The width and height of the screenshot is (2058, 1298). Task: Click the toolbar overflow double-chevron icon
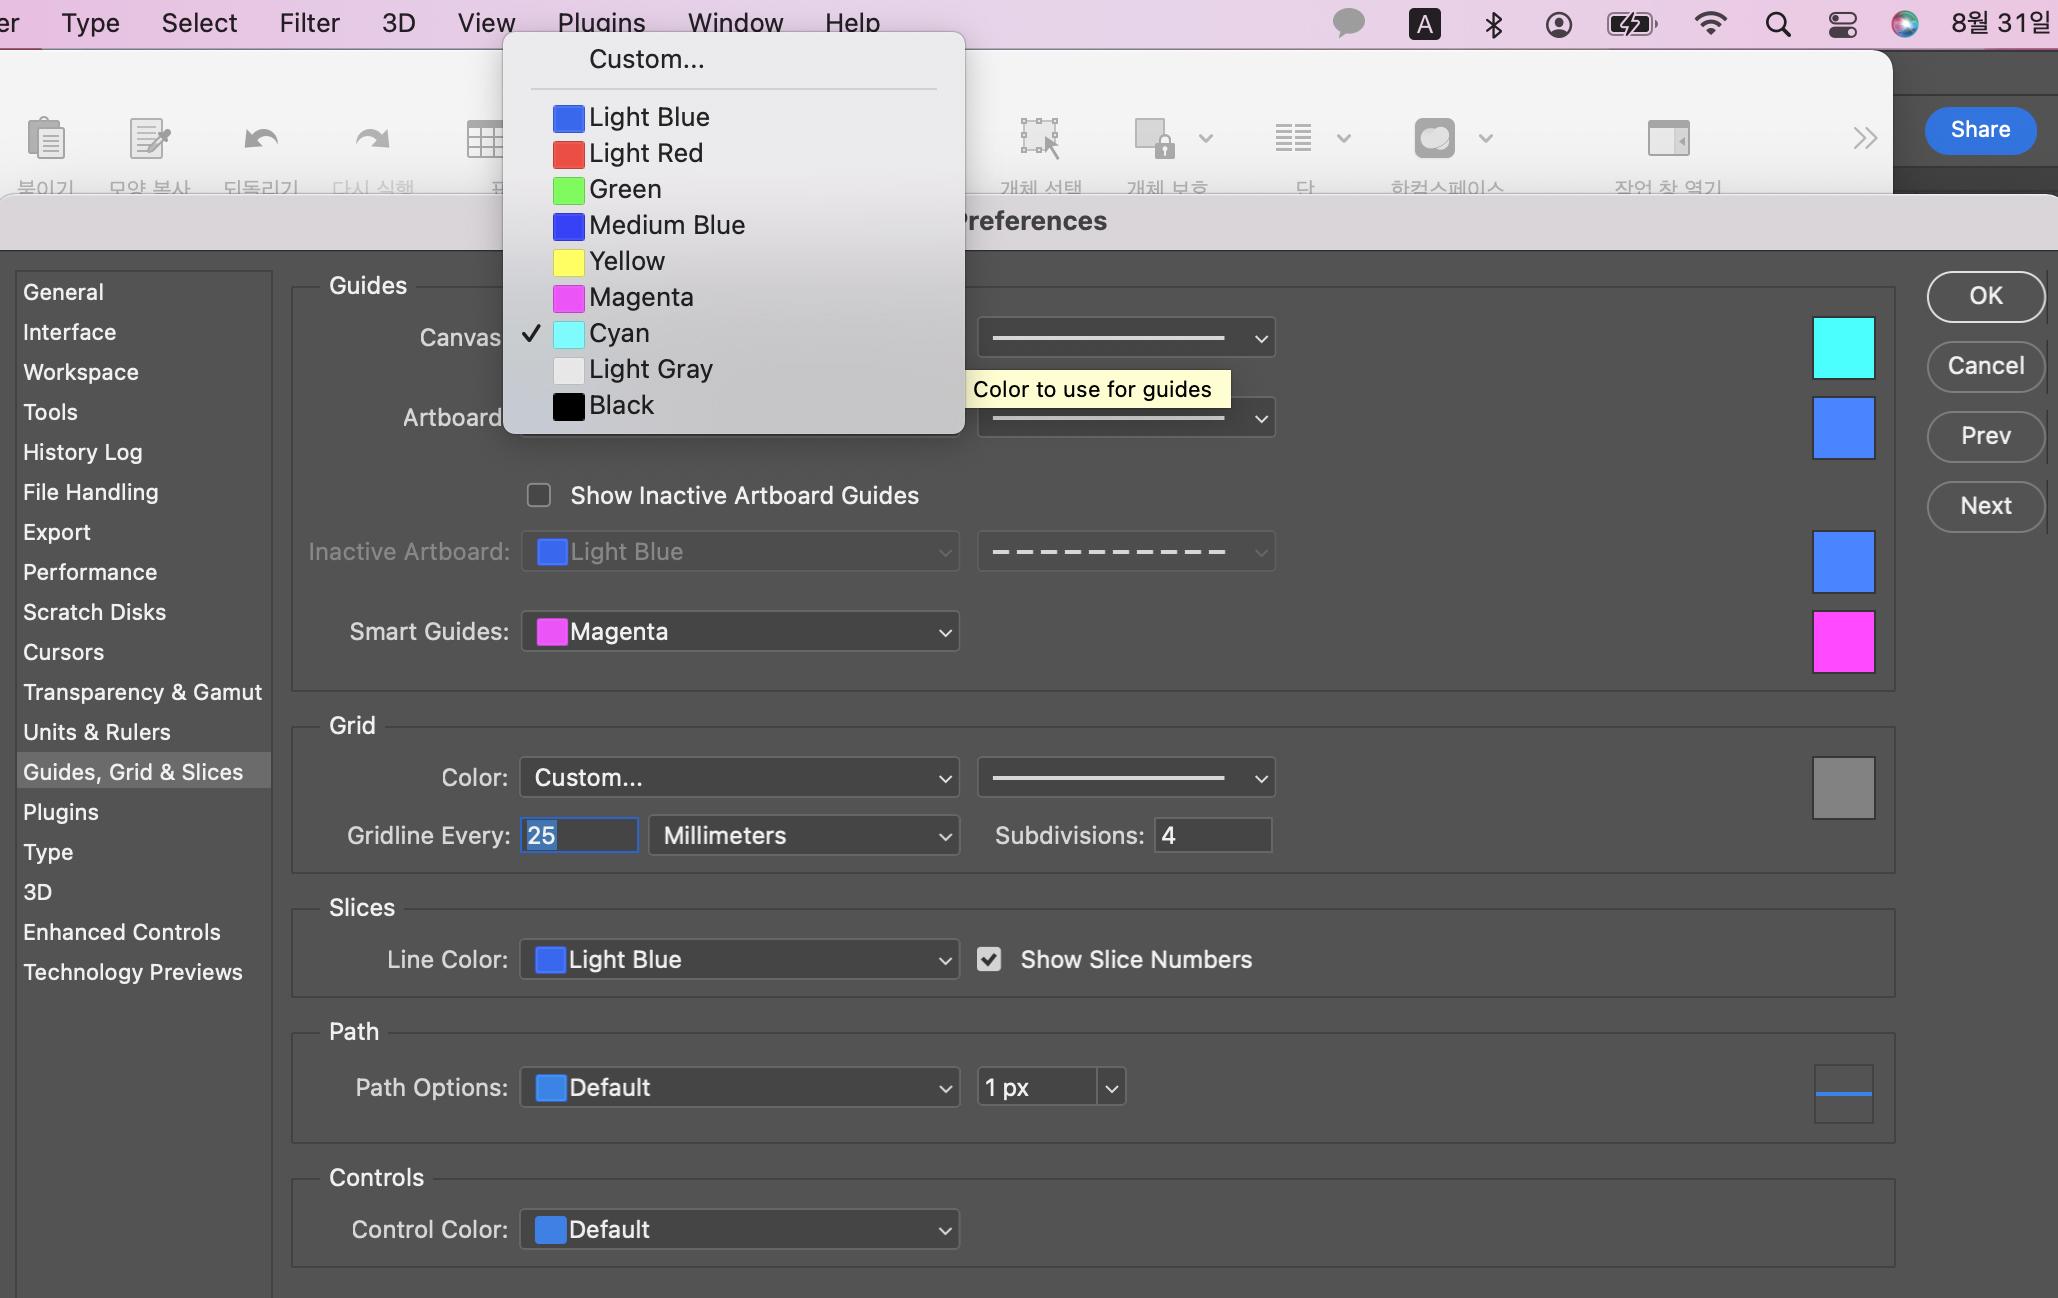[1865, 138]
